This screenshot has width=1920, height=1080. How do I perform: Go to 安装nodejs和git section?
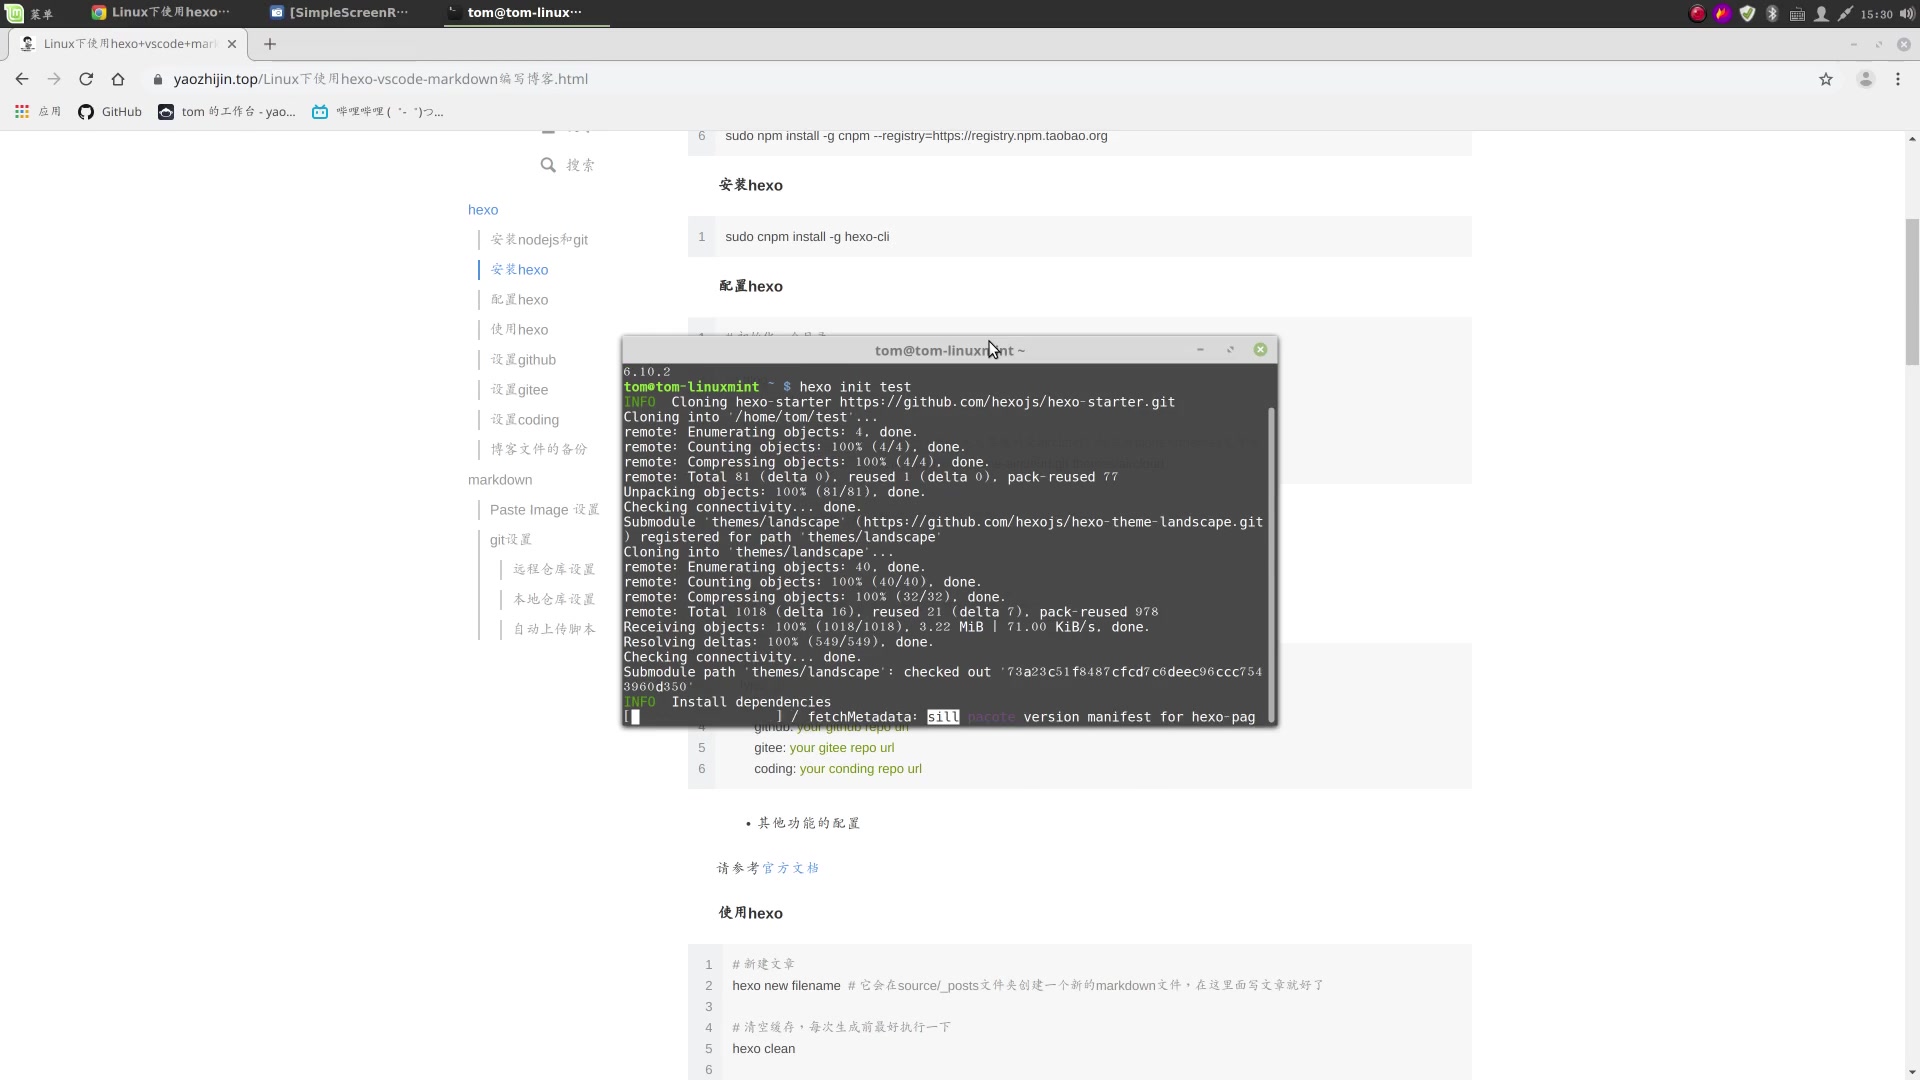539,240
